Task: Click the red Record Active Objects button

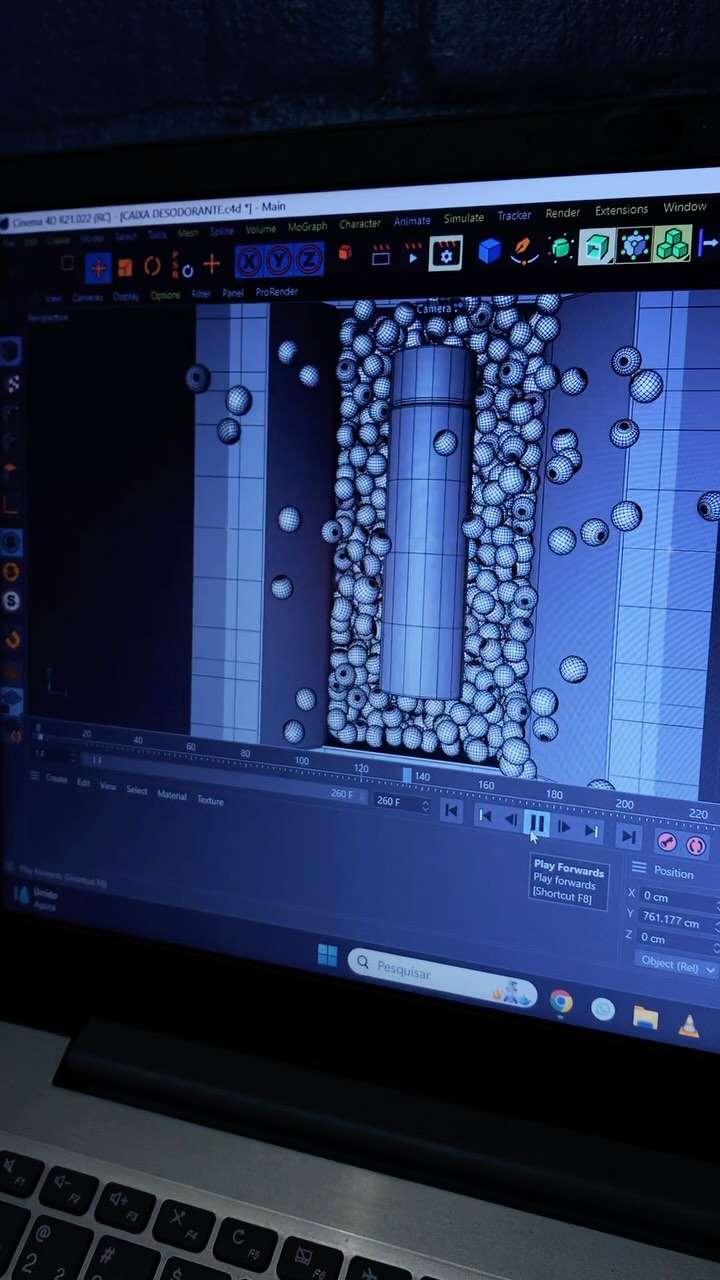Action: pos(667,843)
